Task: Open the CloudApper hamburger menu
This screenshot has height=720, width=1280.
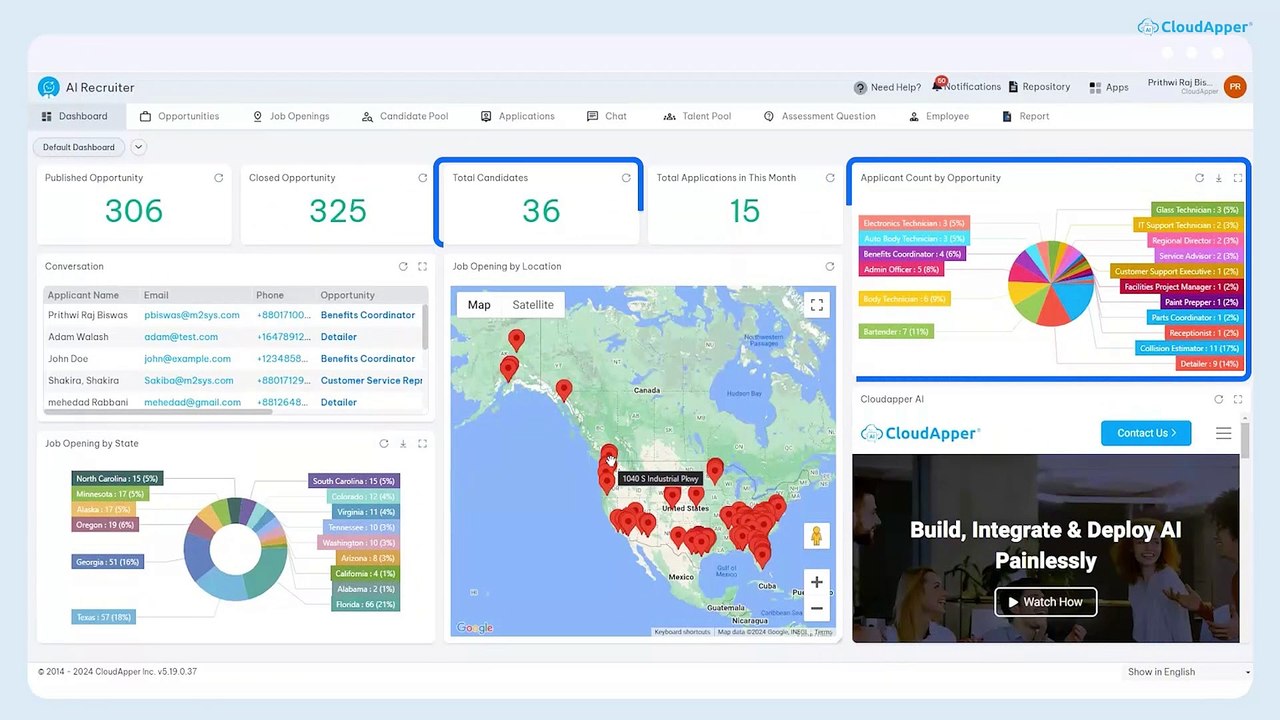Action: tap(1223, 433)
